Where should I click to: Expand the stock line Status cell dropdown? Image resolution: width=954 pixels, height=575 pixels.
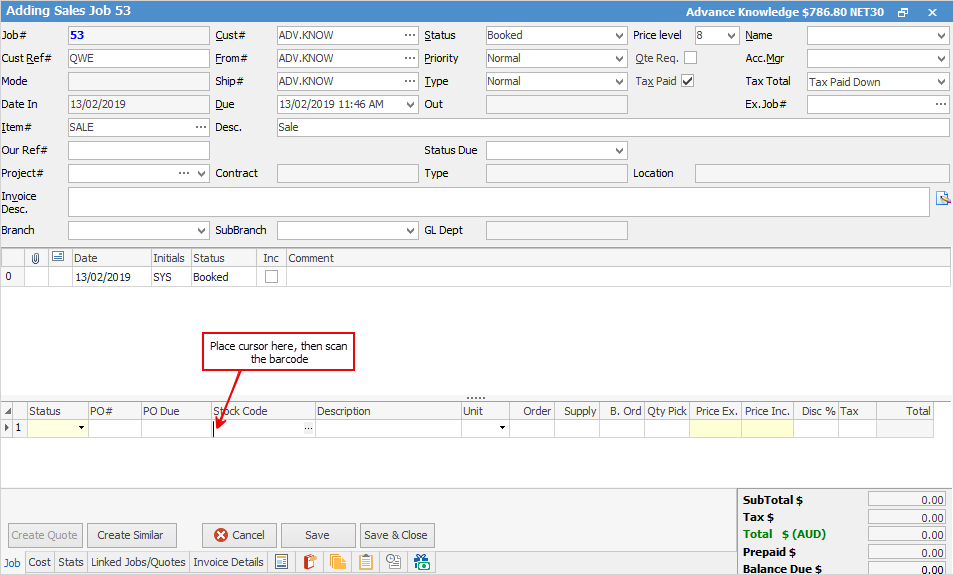point(81,428)
